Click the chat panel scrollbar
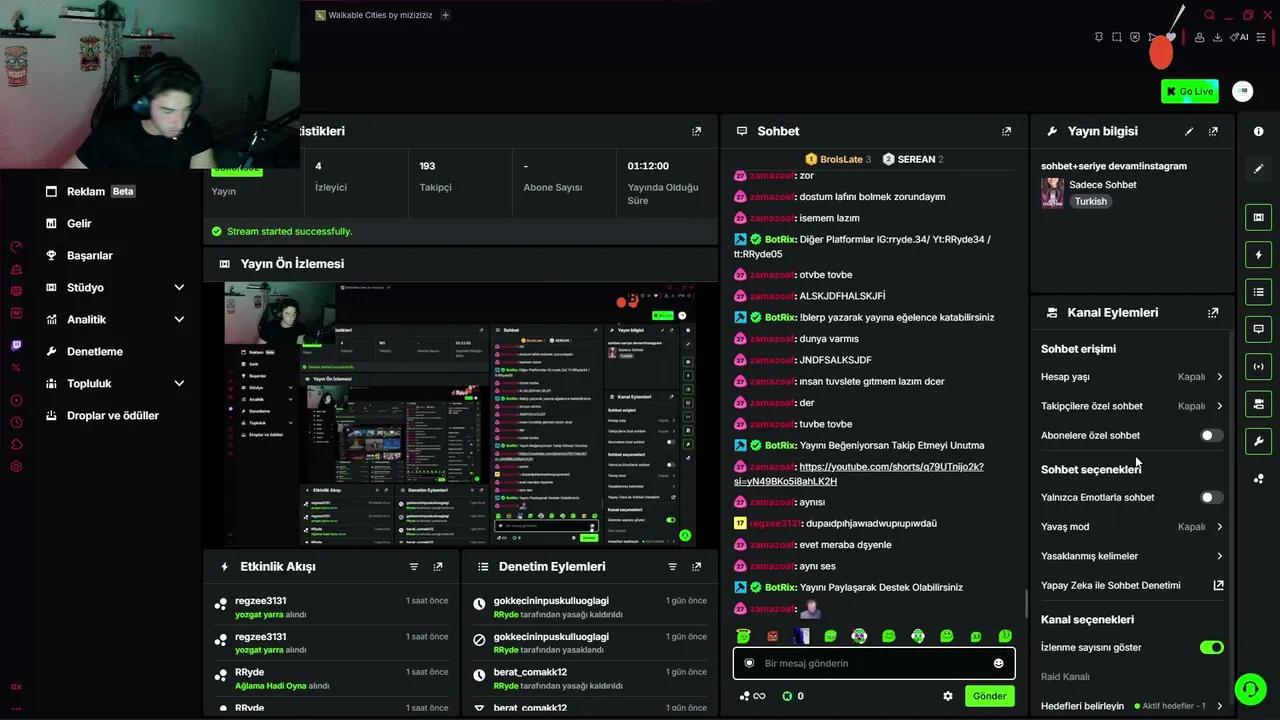The image size is (1280, 720). click(x=1026, y=604)
